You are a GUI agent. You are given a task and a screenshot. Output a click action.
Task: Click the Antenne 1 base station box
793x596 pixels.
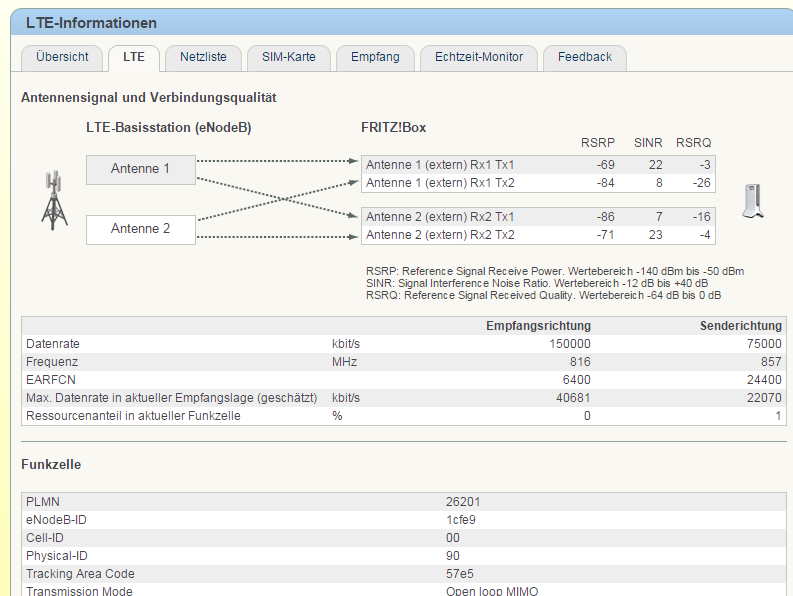coord(140,169)
